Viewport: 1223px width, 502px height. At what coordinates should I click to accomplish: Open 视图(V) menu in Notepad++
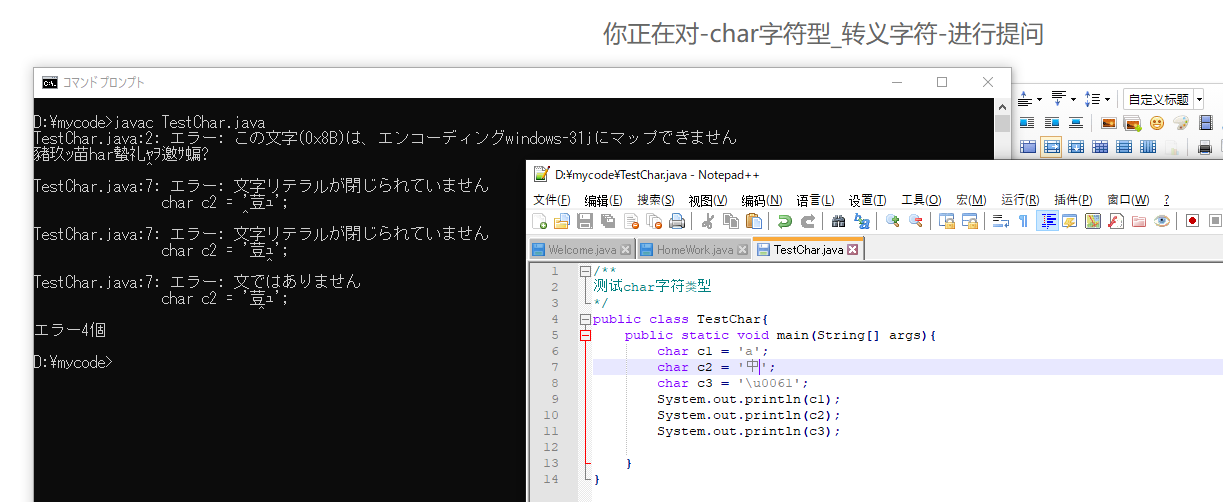click(x=708, y=200)
